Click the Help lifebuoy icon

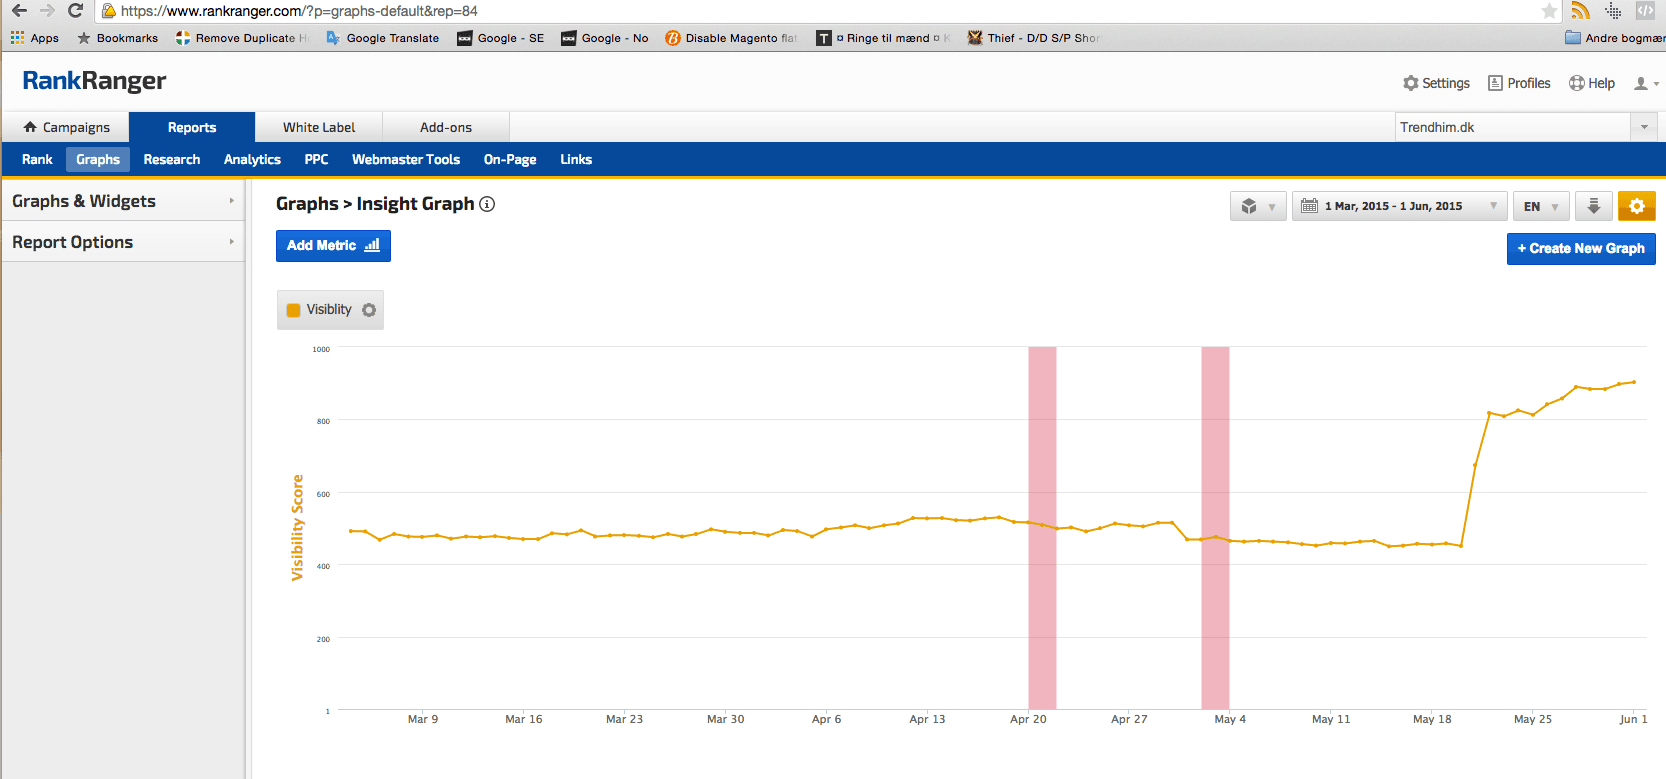pyautogui.click(x=1577, y=83)
